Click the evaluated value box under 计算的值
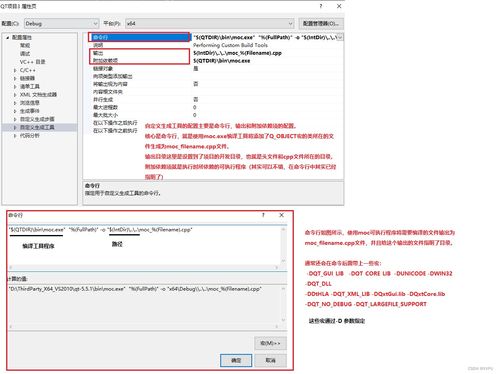This screenshot has height=374, width=499. 144,305
